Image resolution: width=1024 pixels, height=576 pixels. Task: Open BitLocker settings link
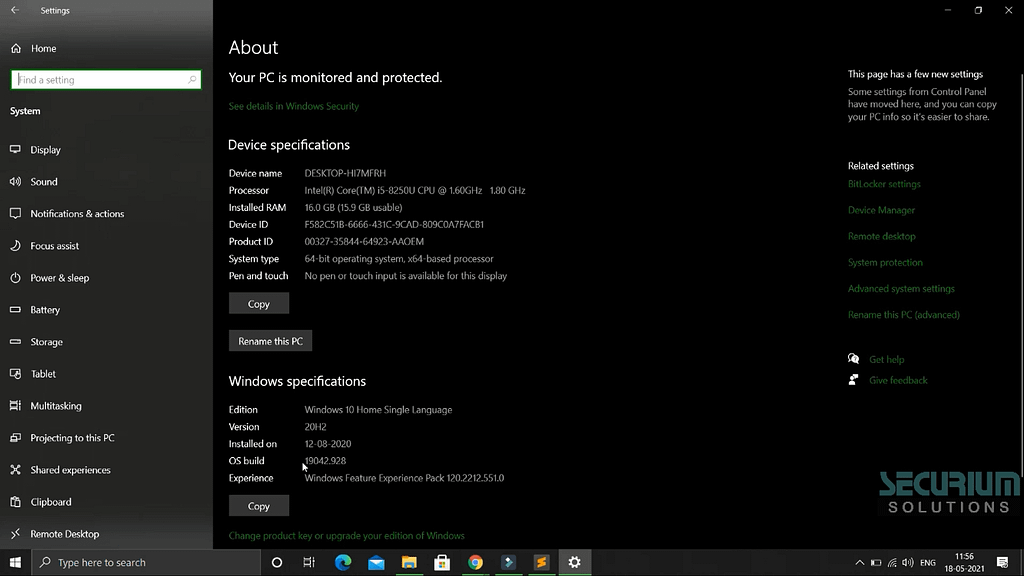click(884, 184)
